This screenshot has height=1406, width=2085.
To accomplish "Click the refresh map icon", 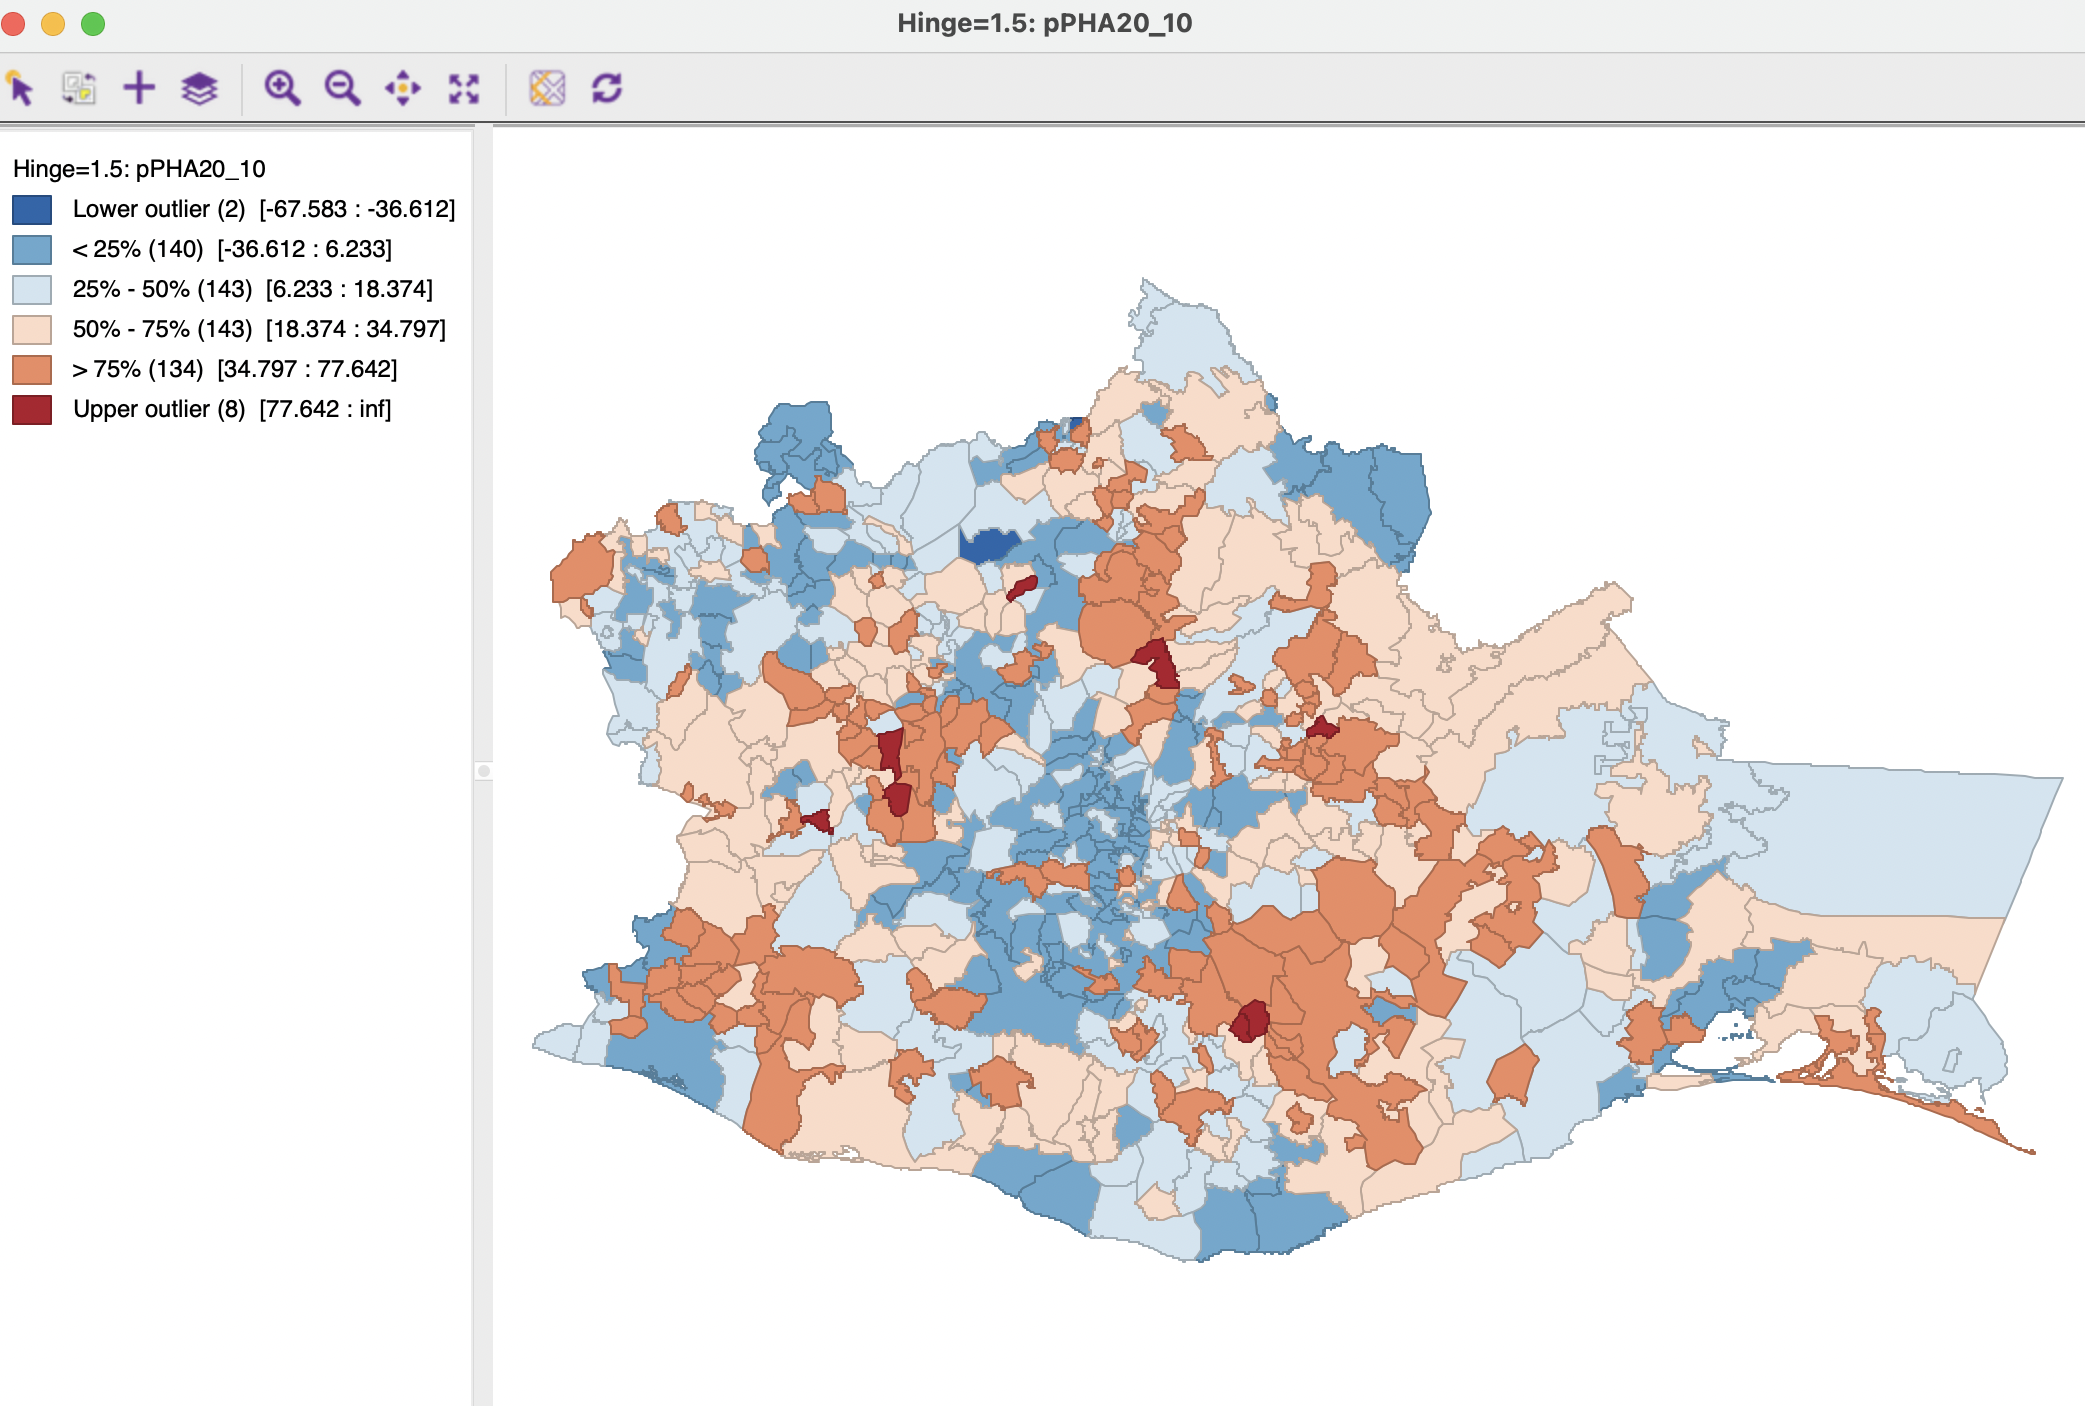I will 607,88.
